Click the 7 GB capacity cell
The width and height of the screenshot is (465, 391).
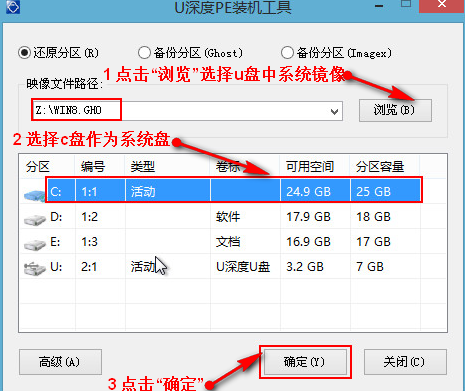tap(370, 267)
